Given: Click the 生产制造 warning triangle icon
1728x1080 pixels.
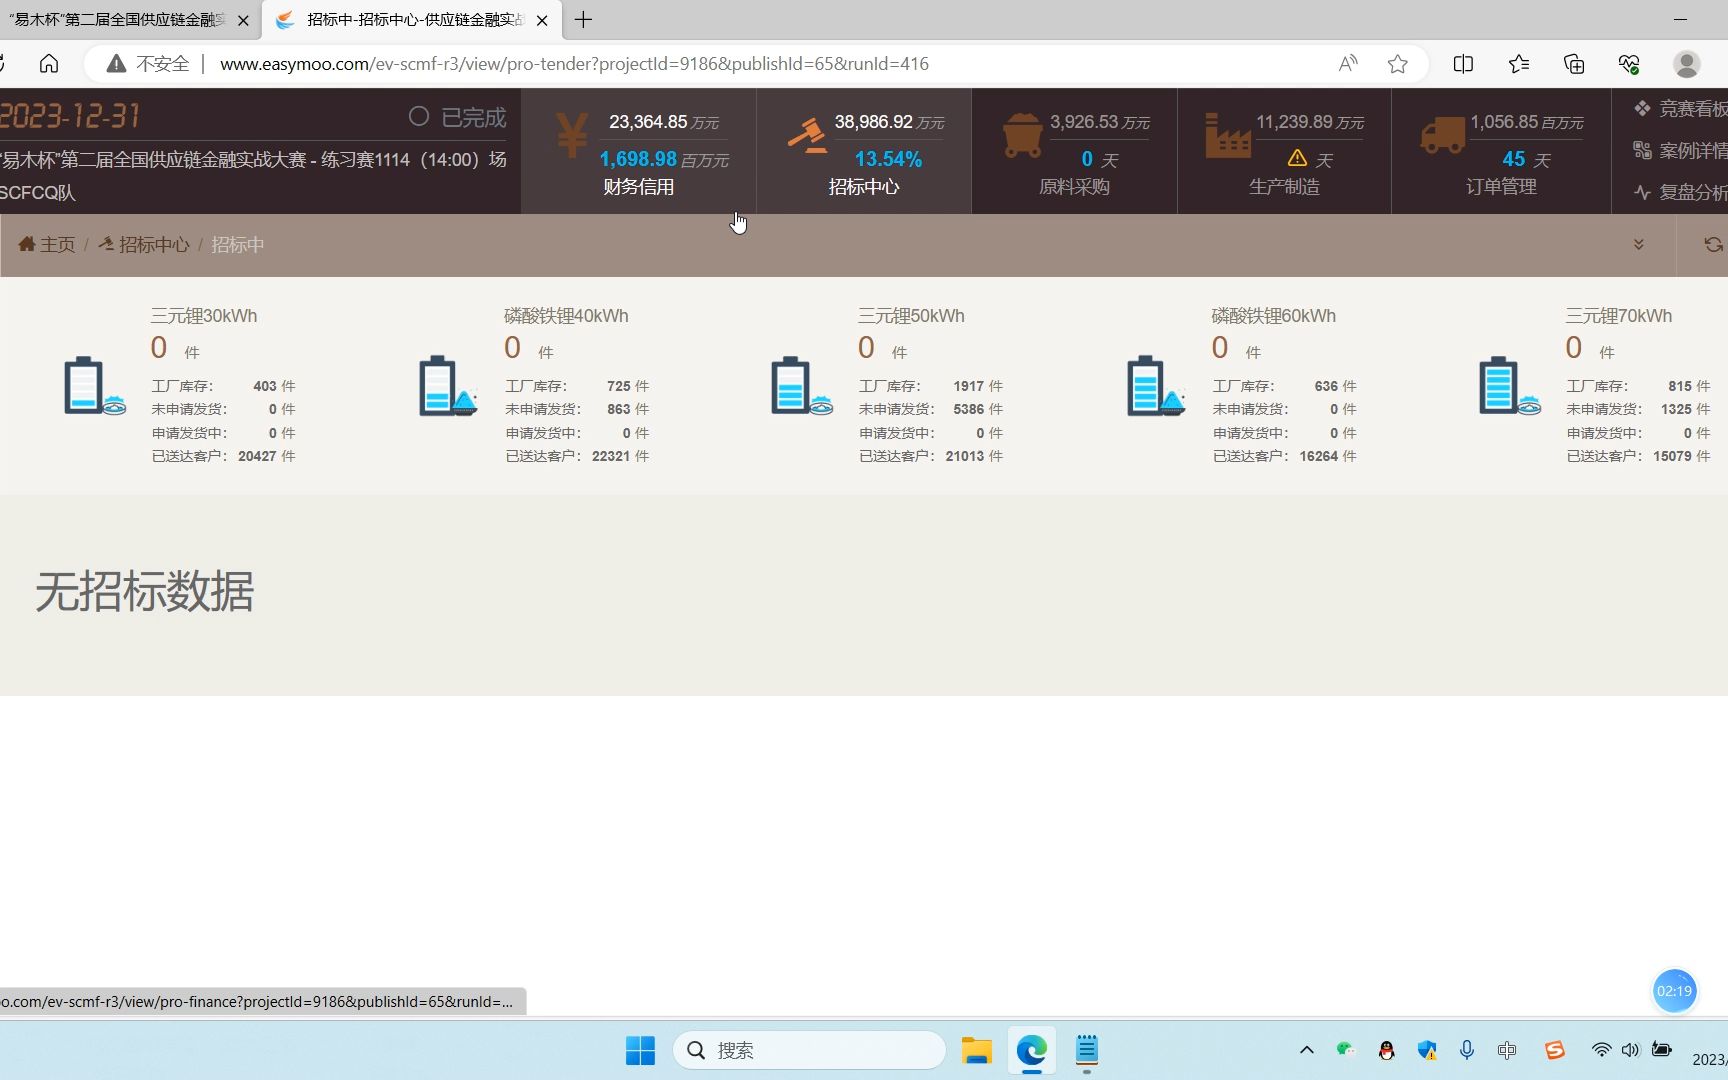Looking at the screenshot, I should coord(1297,158).
